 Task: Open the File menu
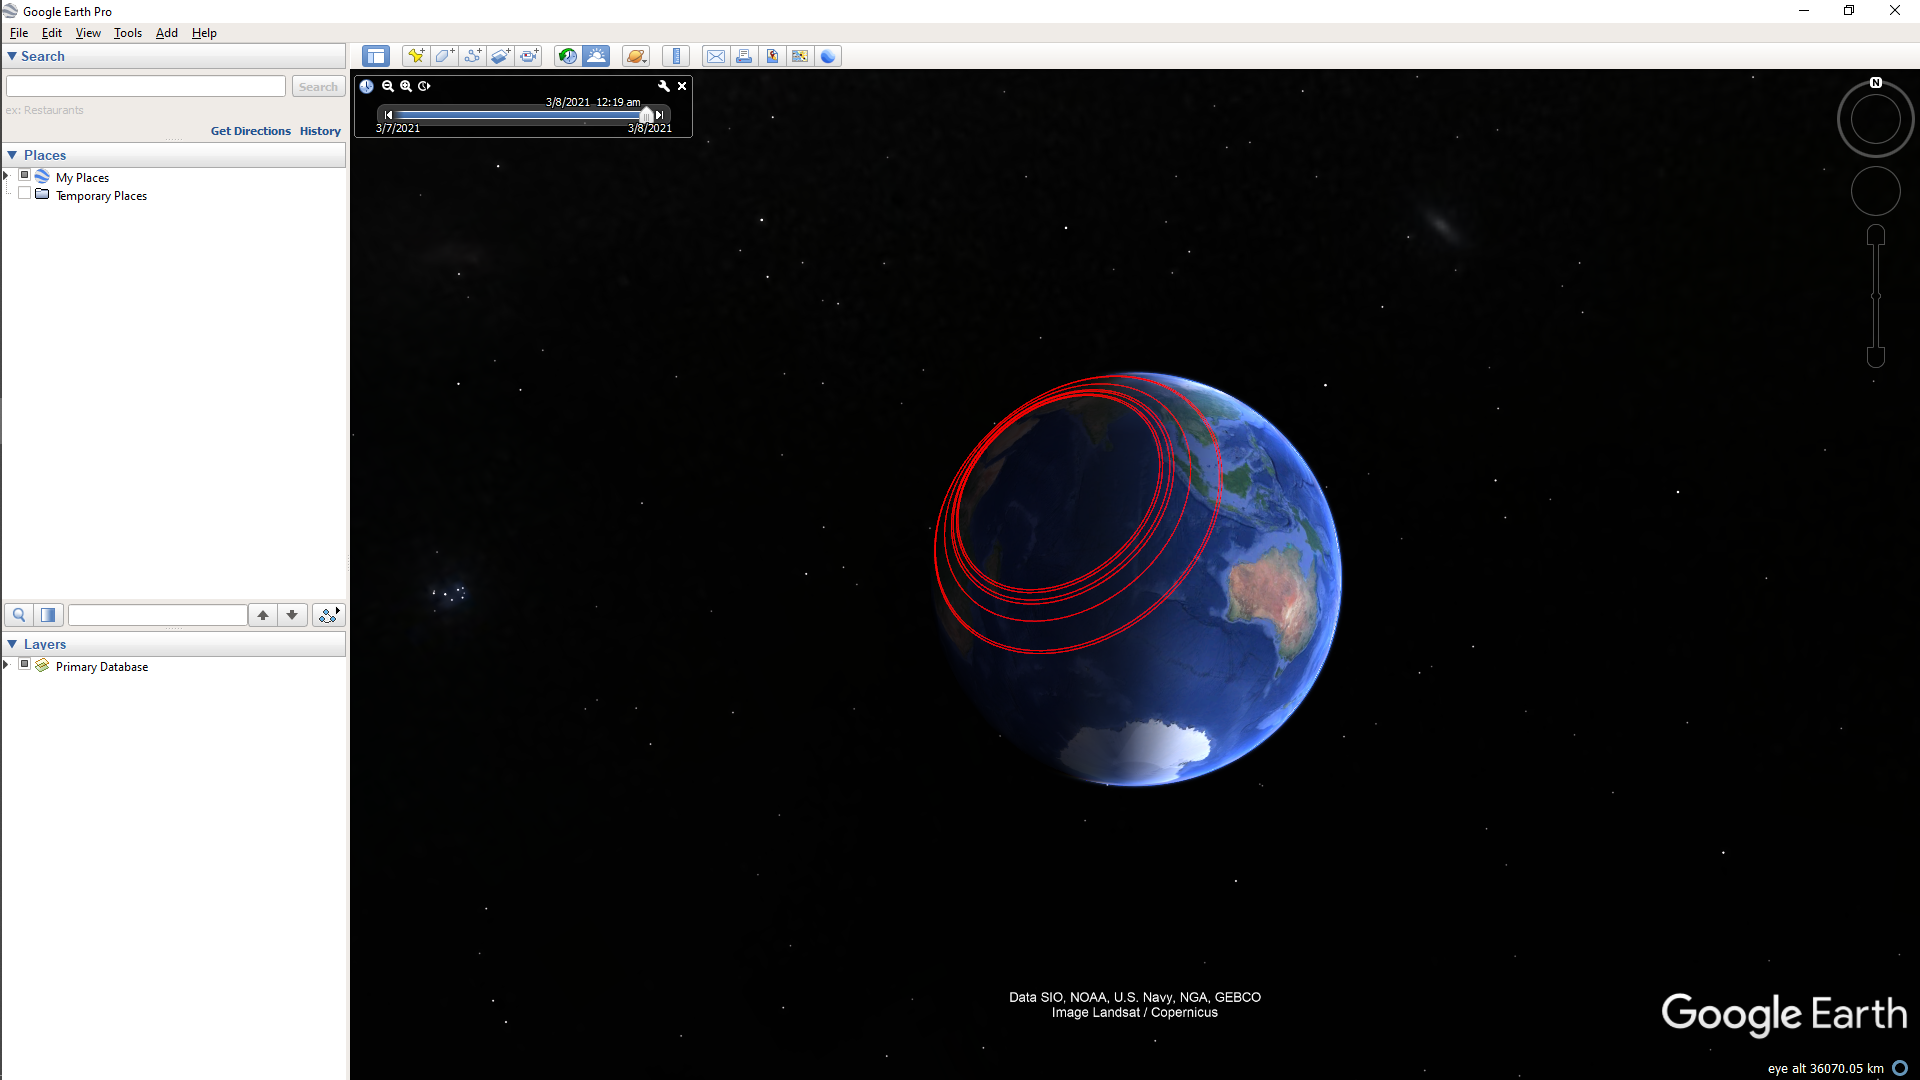(x=19, y=33)
